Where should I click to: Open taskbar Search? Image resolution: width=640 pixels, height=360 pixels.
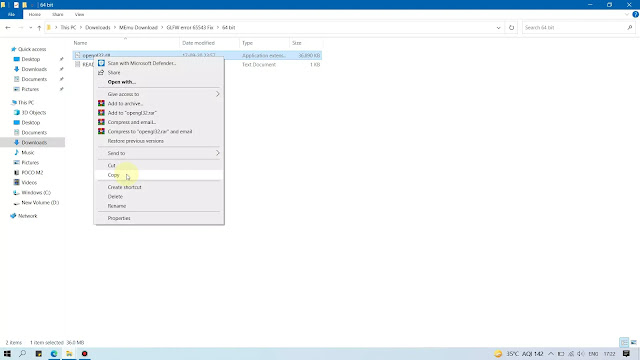[22, 354]
